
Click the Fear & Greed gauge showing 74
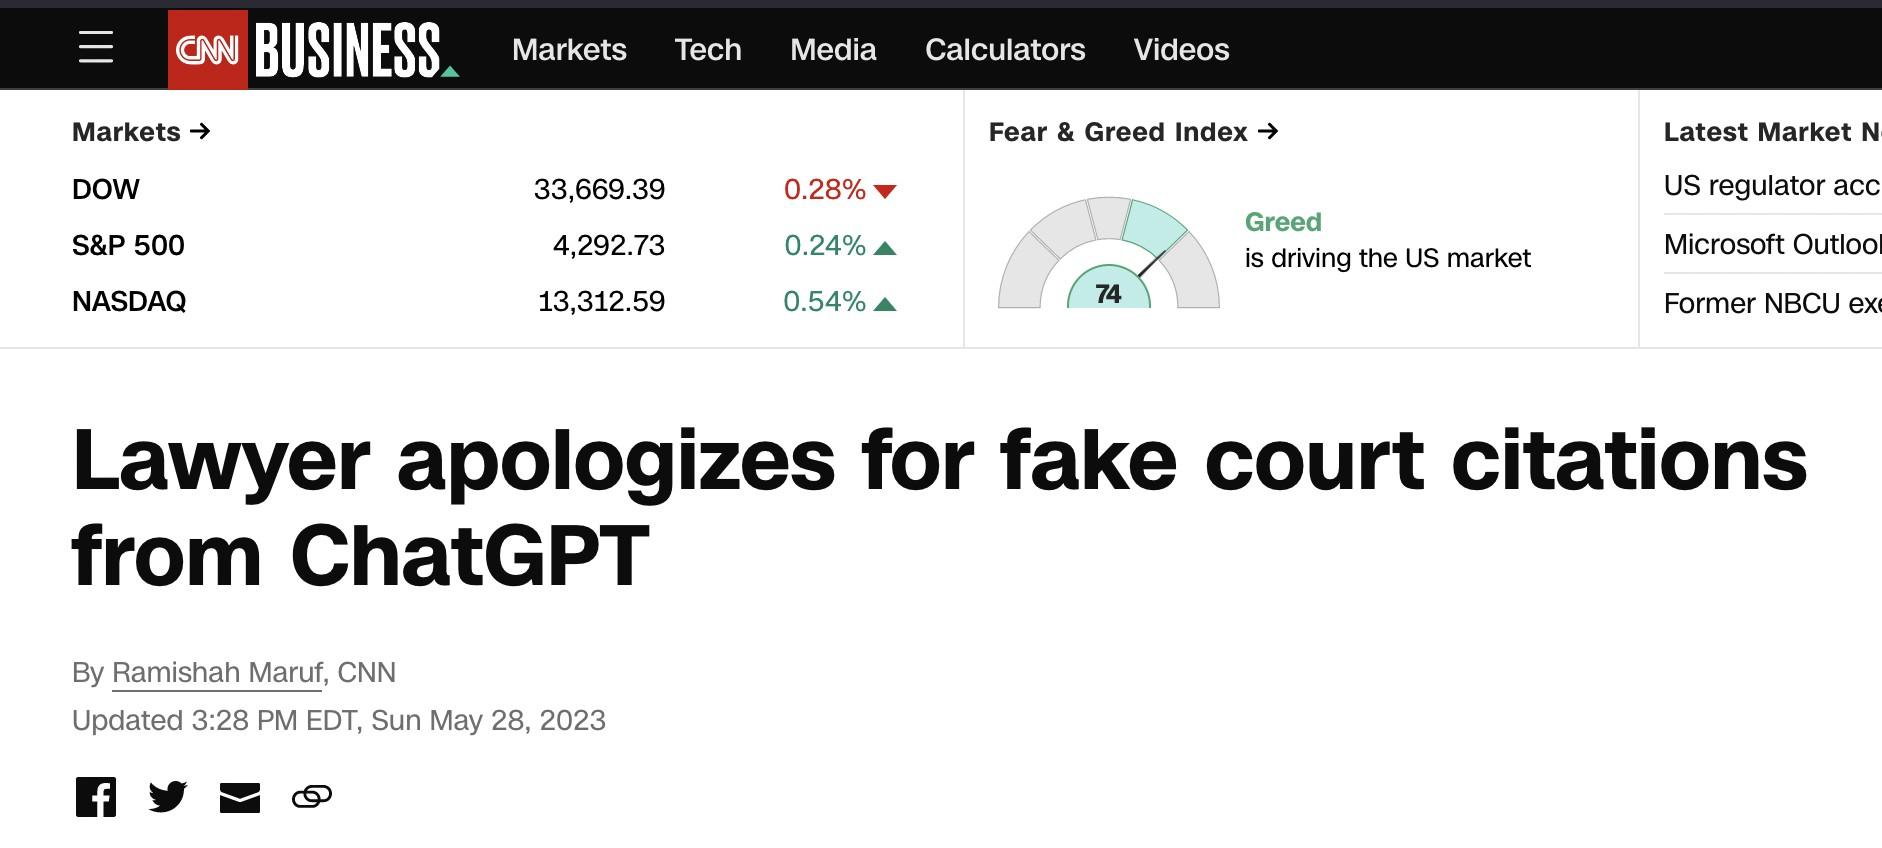pyautogui.click(x=1108, y=253)
